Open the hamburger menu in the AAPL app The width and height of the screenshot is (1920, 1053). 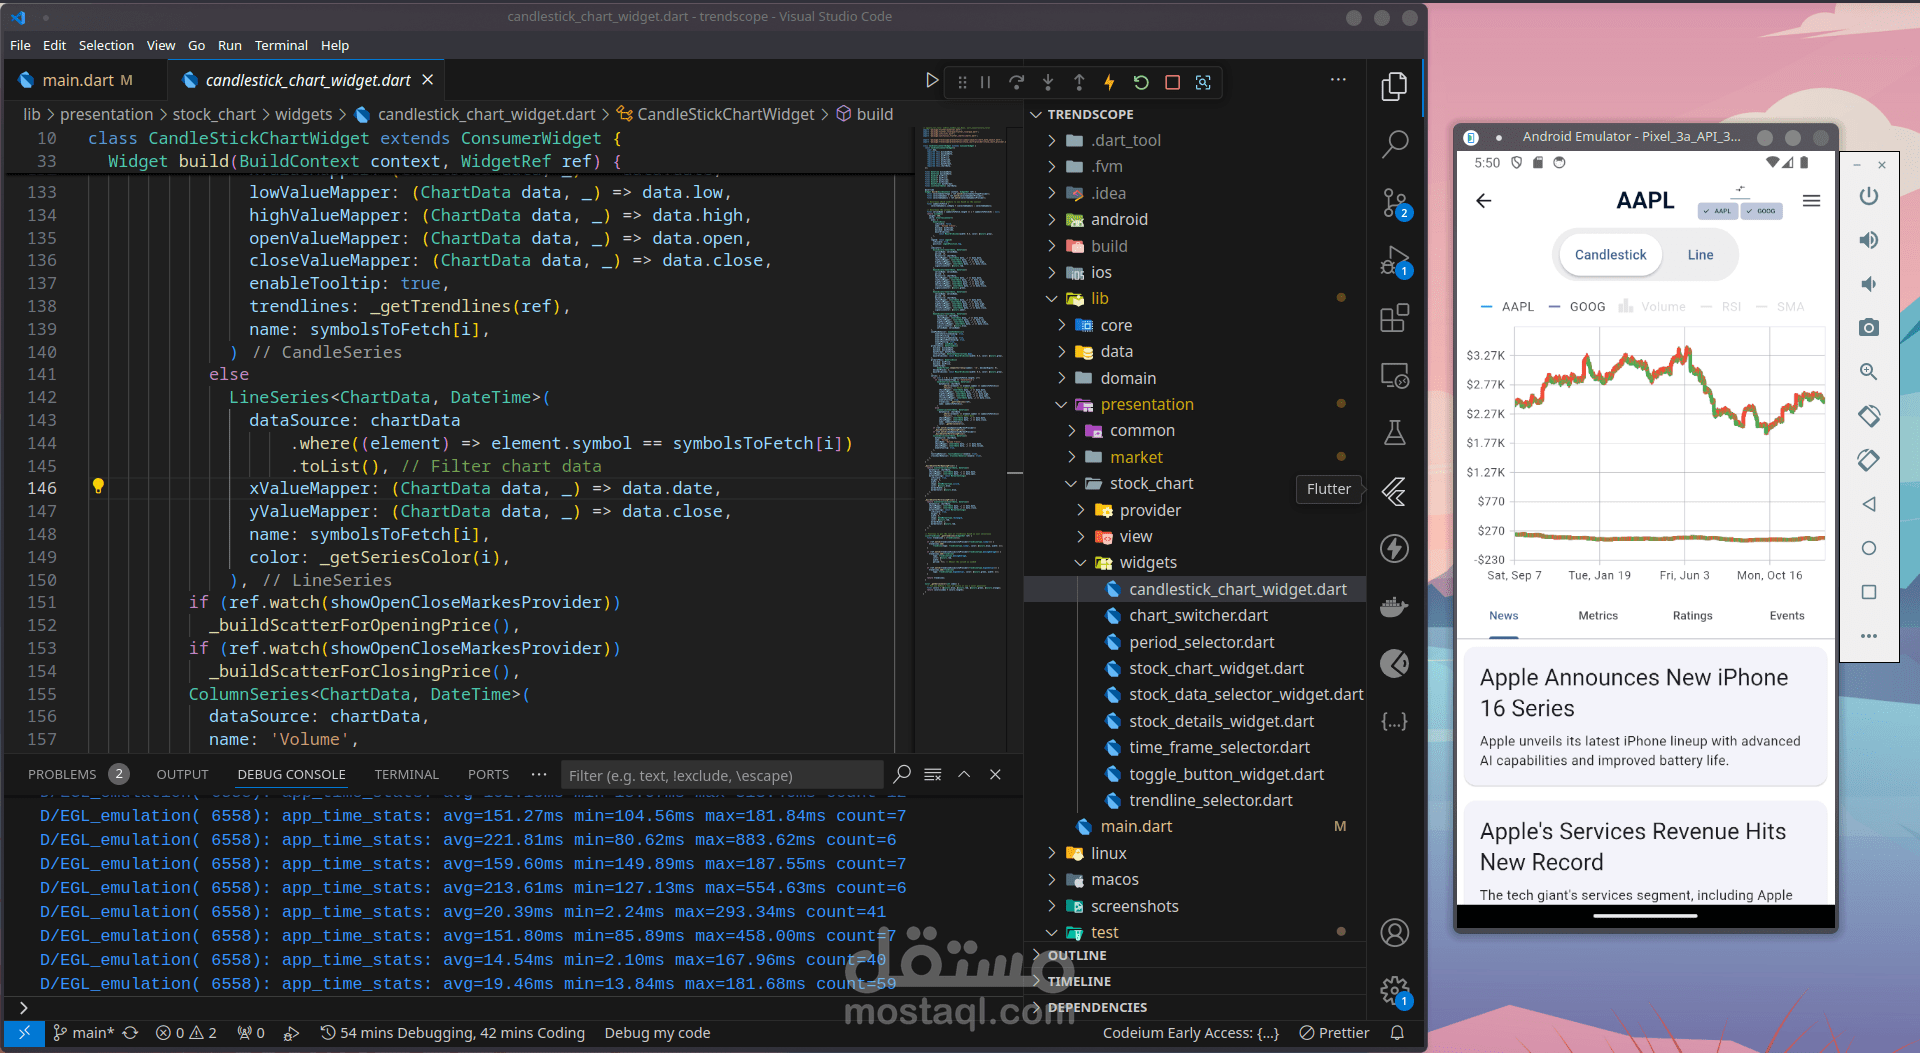tap(1811, 201)
